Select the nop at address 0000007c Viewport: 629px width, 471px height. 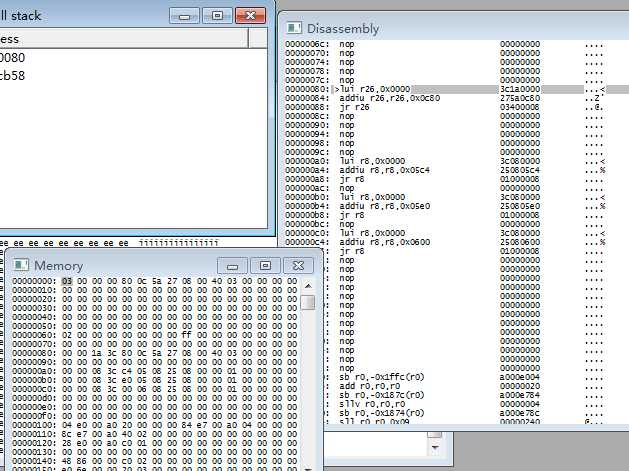[x=347, y=80]
